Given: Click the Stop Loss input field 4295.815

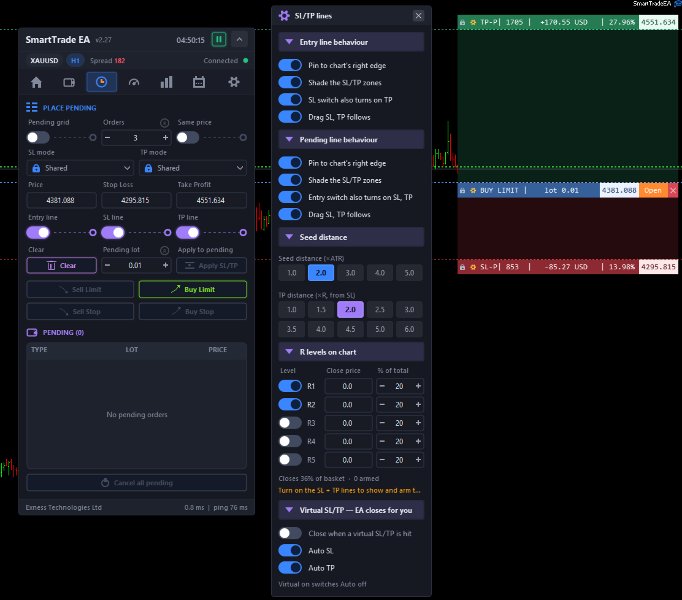Looking at the screenshot, I should click(136, 201).
